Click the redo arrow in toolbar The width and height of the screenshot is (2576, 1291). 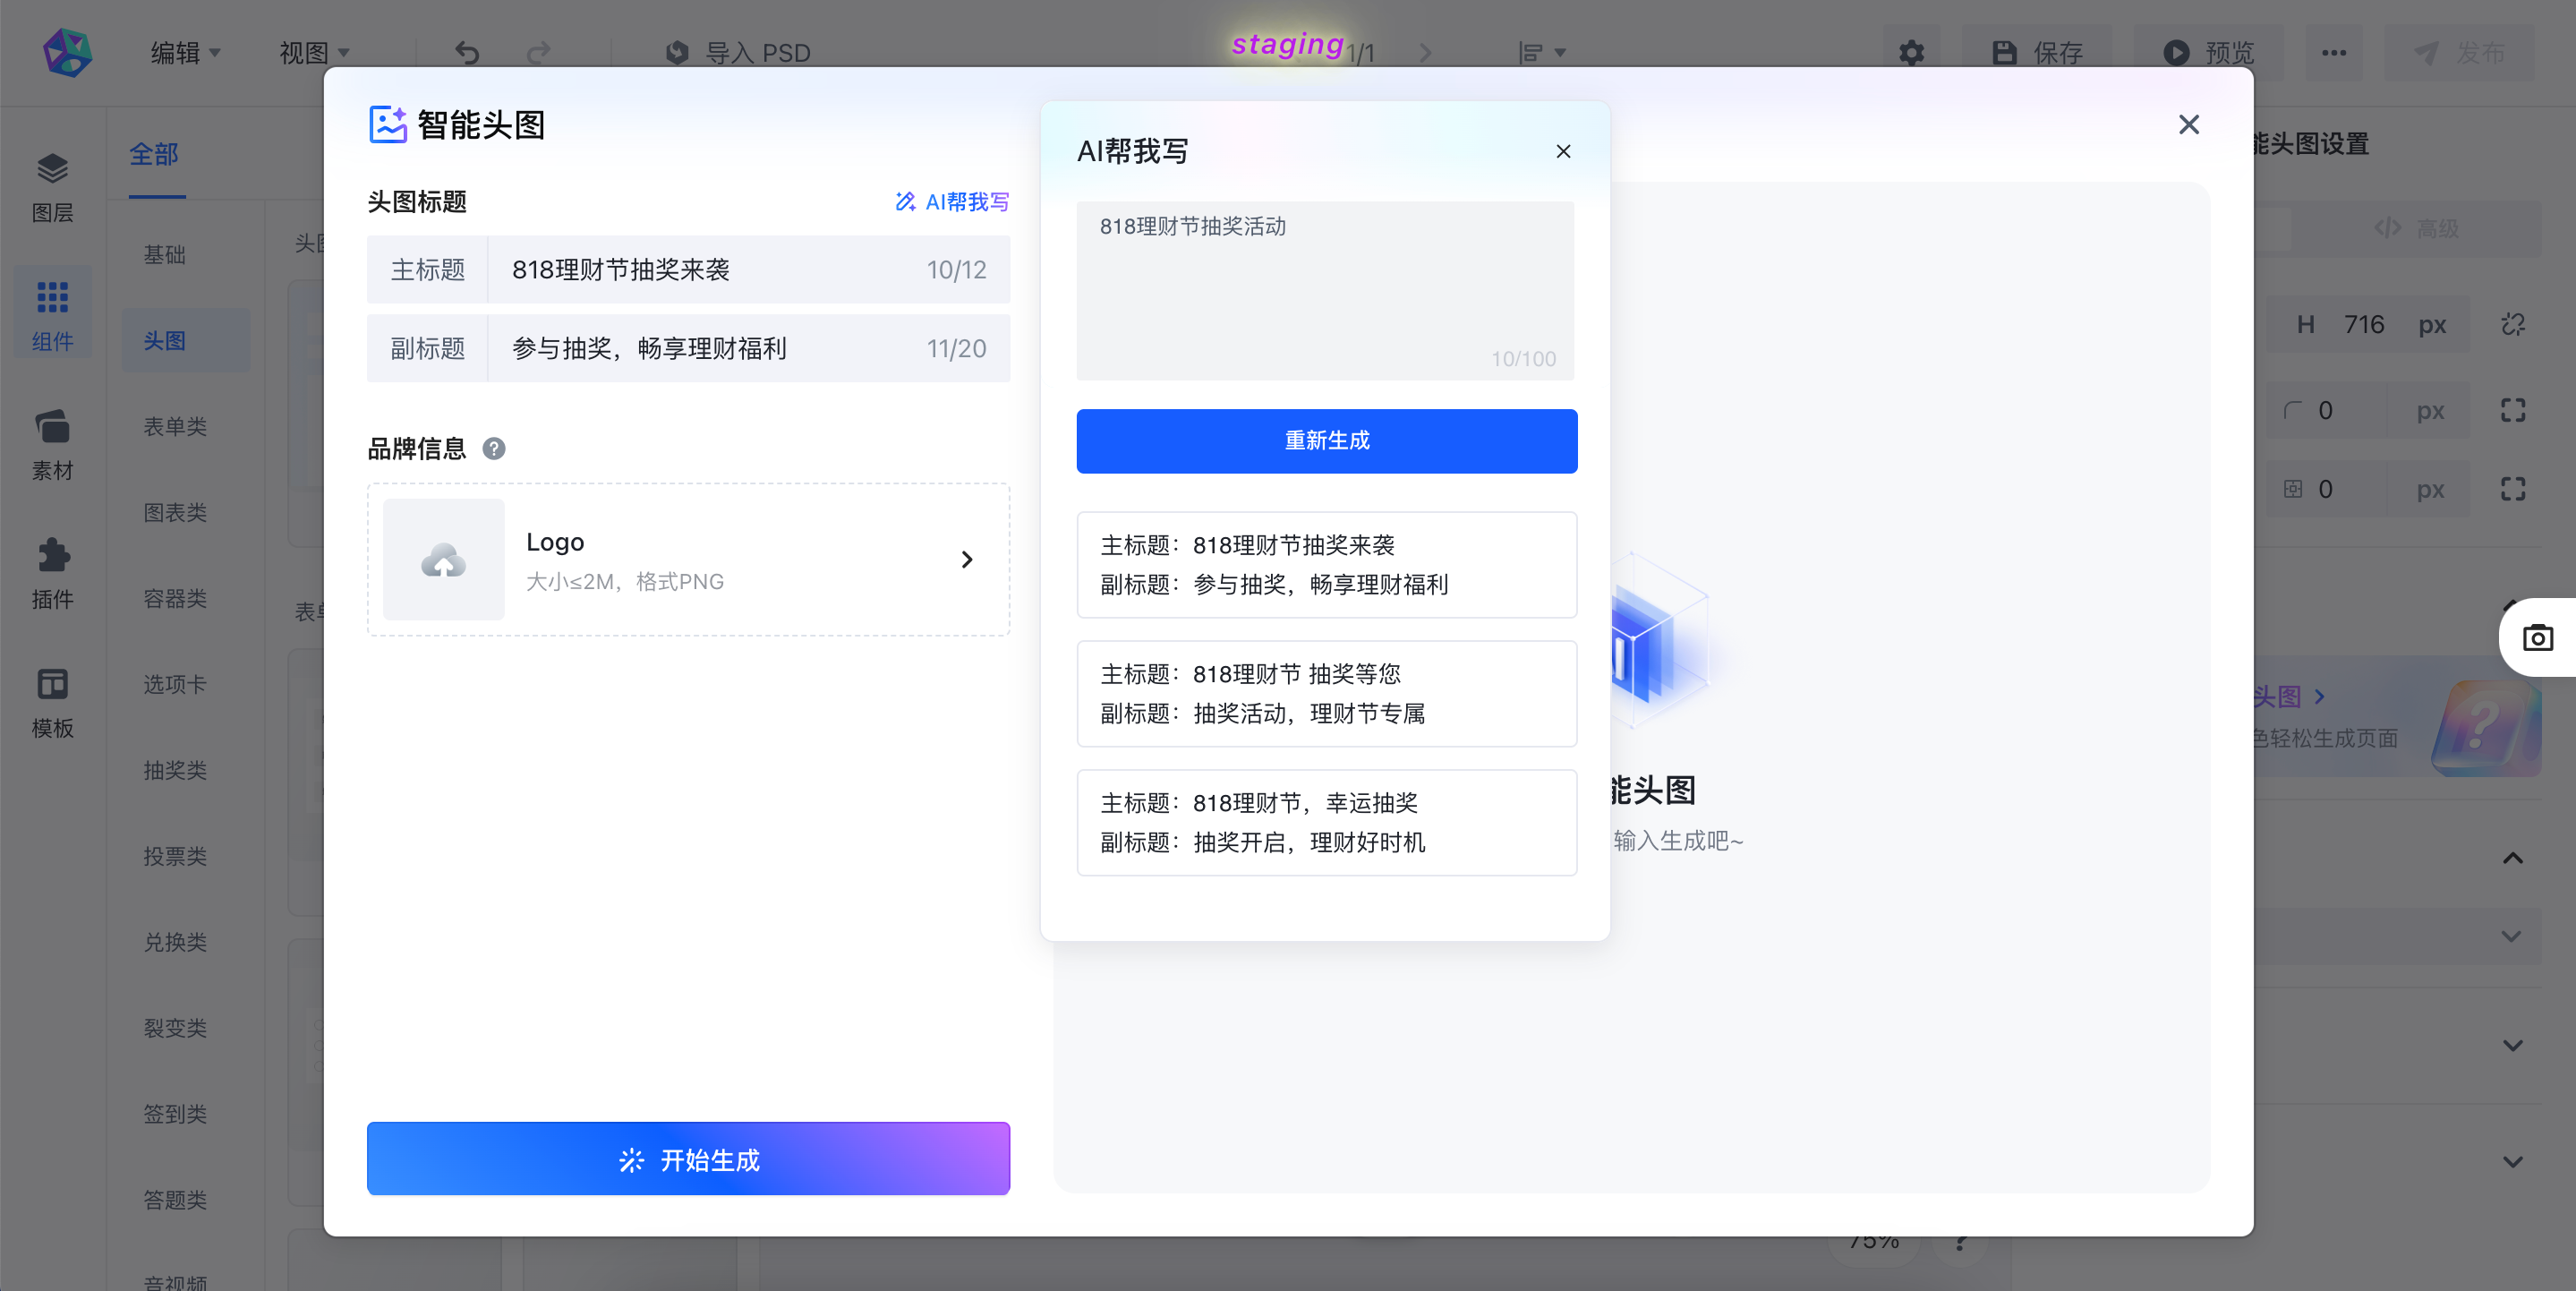tap(539, 52)
